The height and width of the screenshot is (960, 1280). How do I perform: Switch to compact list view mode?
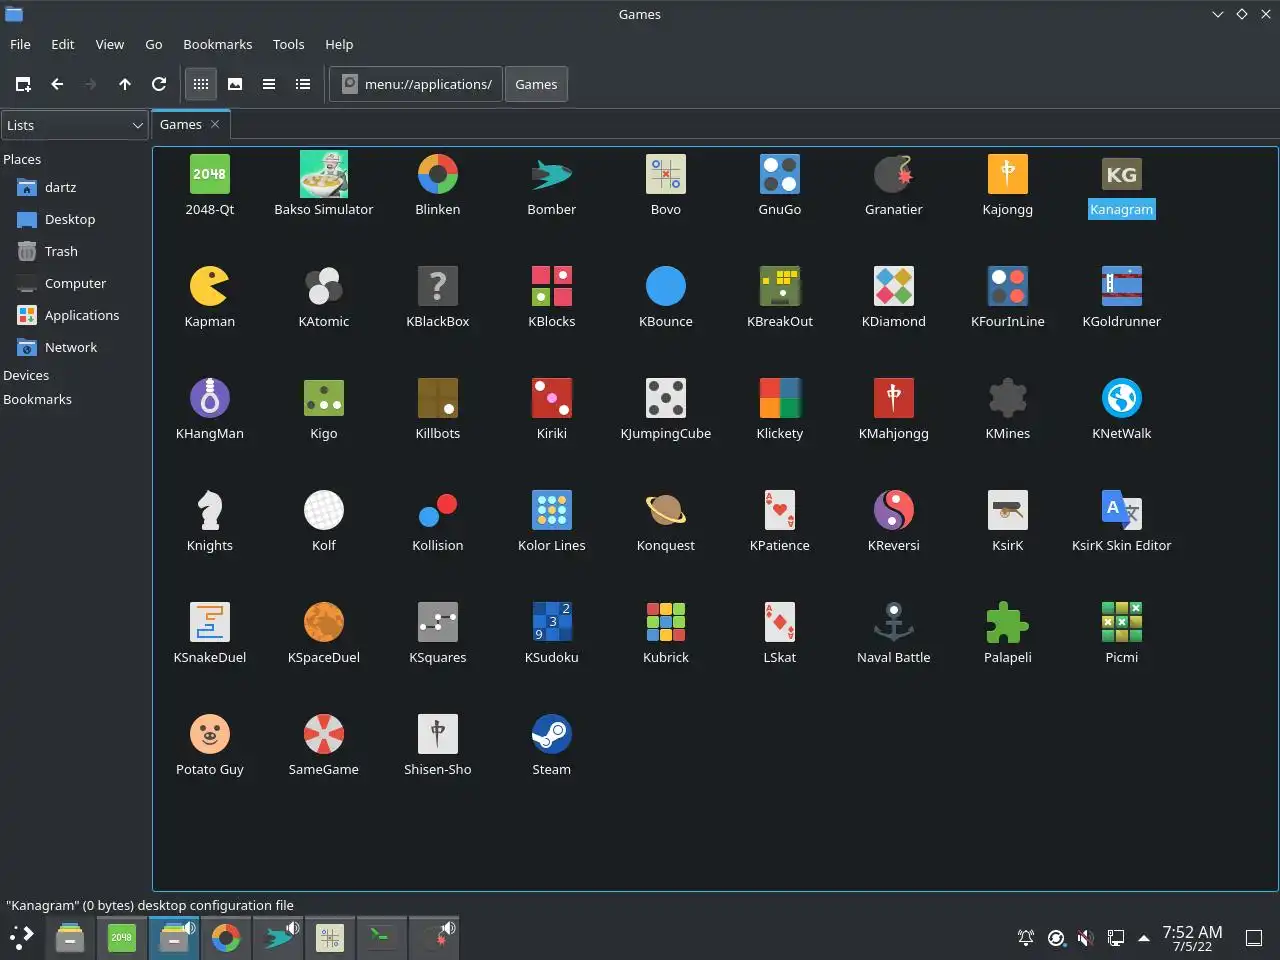click(x=269, y=84)
